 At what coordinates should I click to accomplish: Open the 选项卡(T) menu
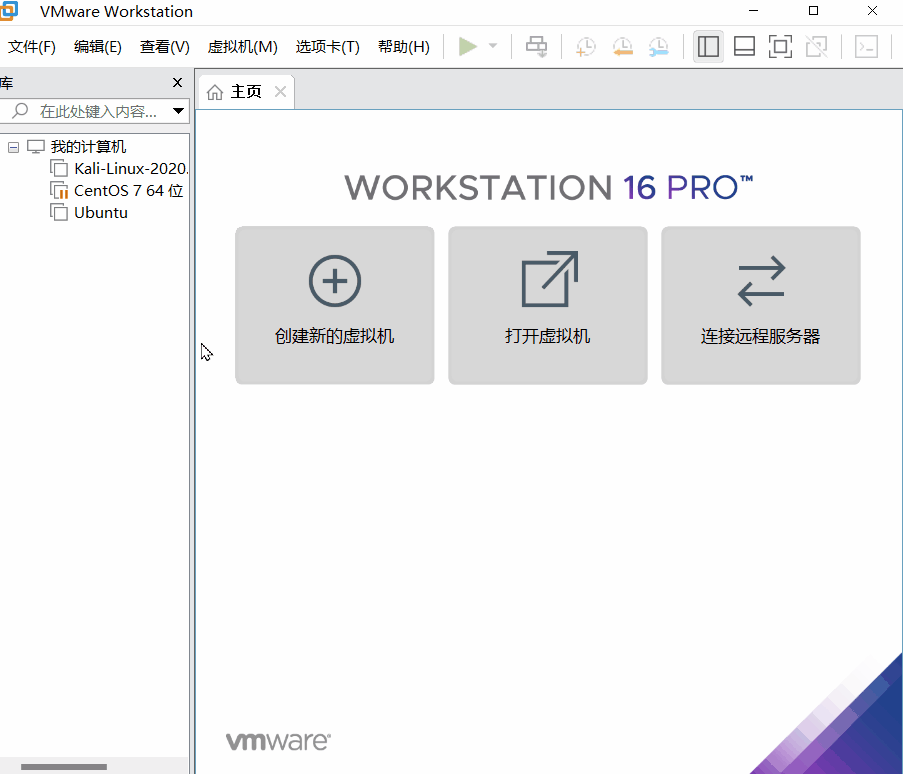click(x=328, y=46)
